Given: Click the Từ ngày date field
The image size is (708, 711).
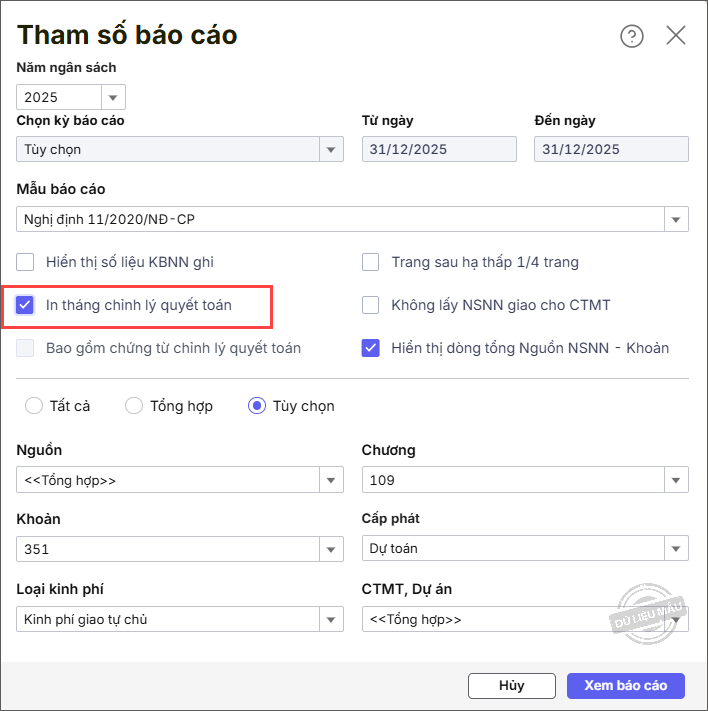Looking at the screenshot, I should coord(439,149).
